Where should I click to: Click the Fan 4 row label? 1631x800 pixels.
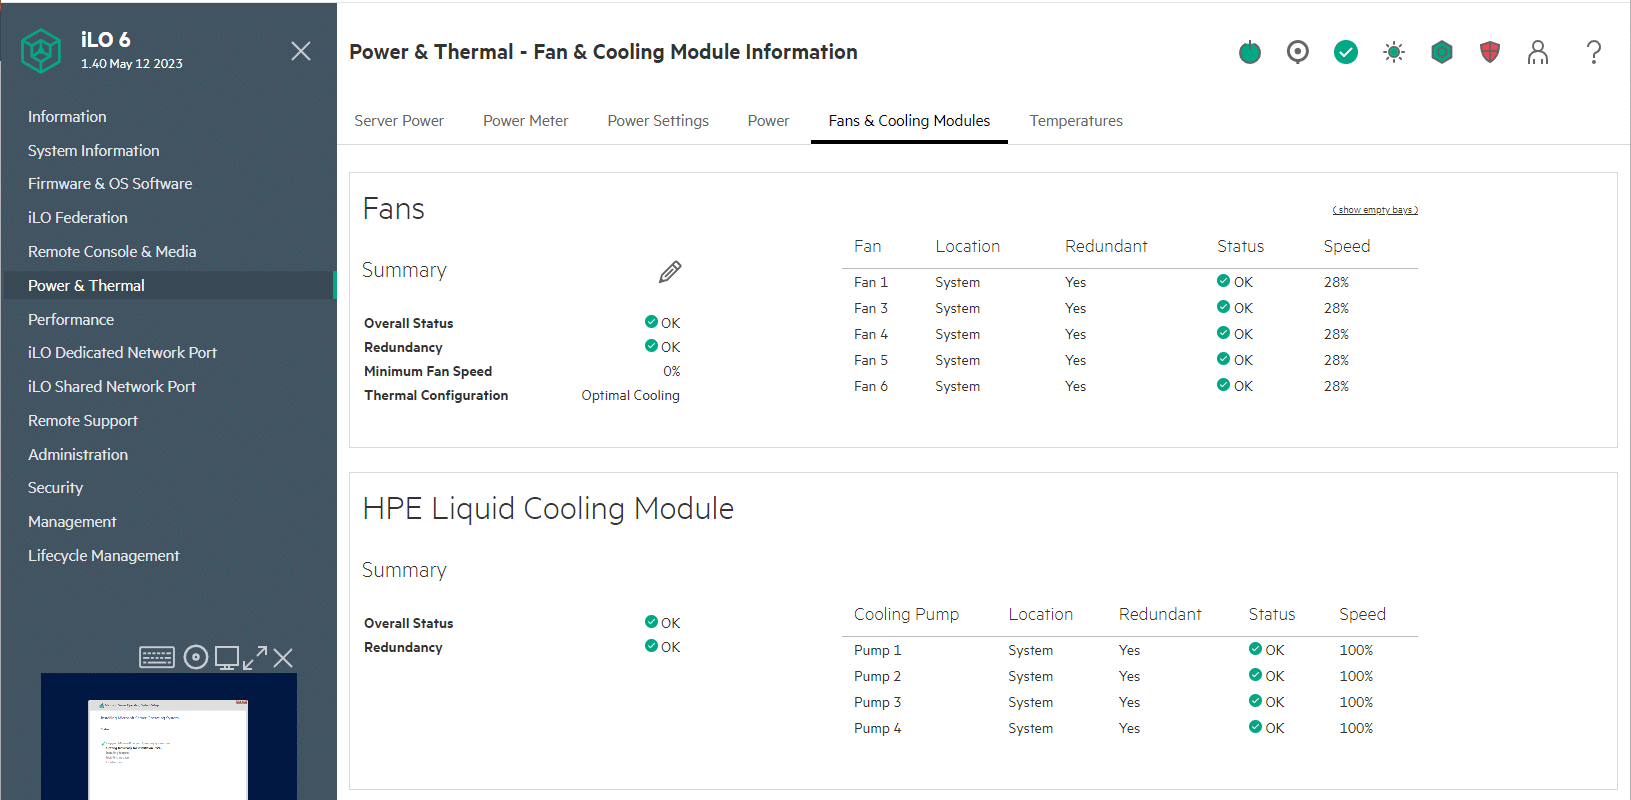[x=871, y=335]
